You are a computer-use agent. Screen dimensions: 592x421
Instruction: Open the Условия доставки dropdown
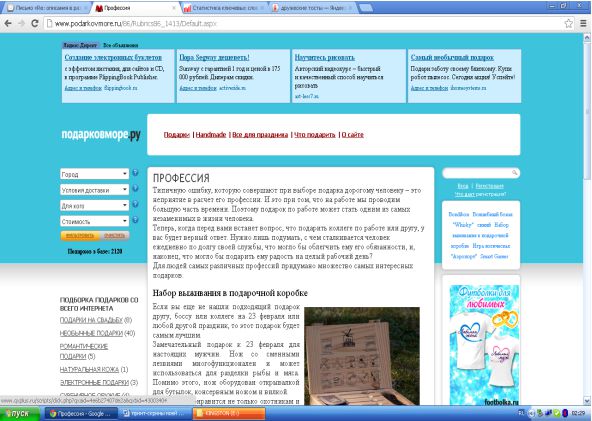94,190
